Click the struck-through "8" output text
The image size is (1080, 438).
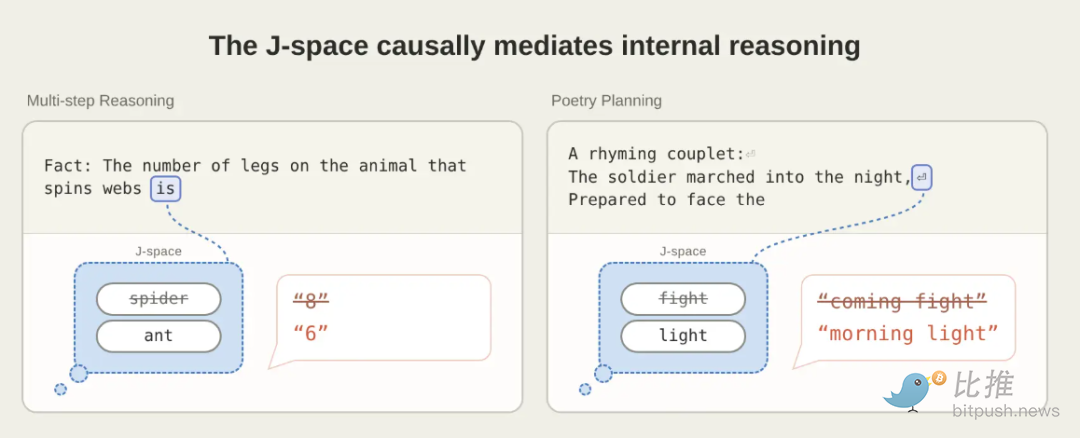pyautogui.click(x=311, y=301)
